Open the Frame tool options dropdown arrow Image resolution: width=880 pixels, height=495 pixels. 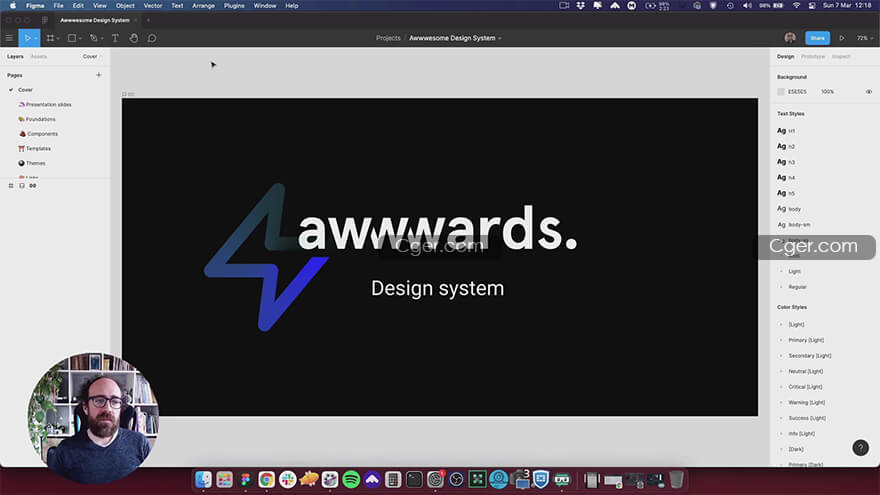tap(58, 39)
